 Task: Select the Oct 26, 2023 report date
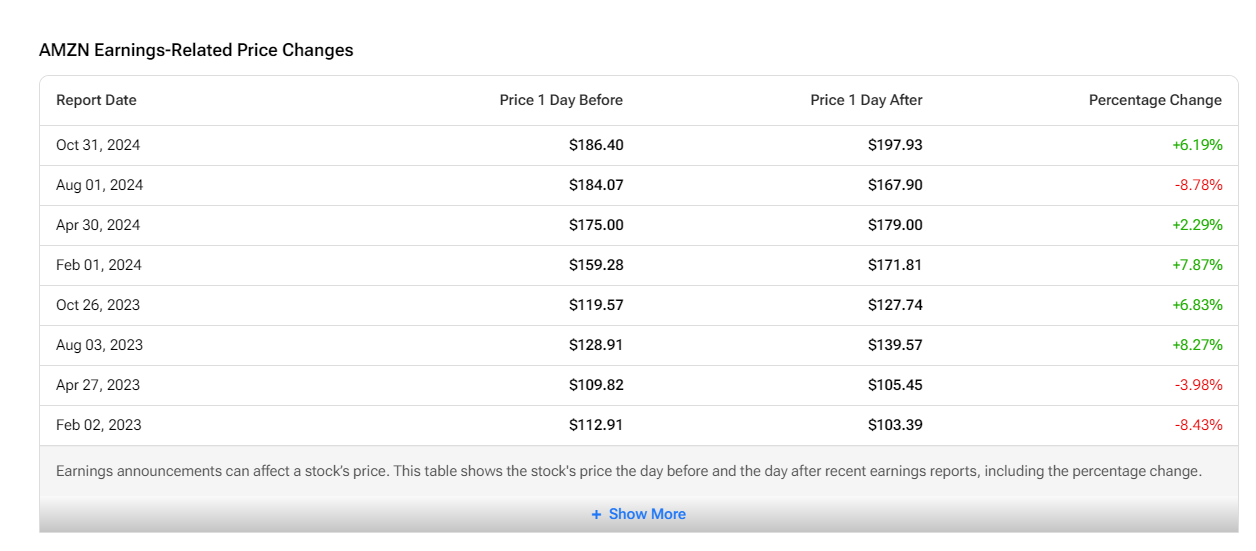click(98, 305)
